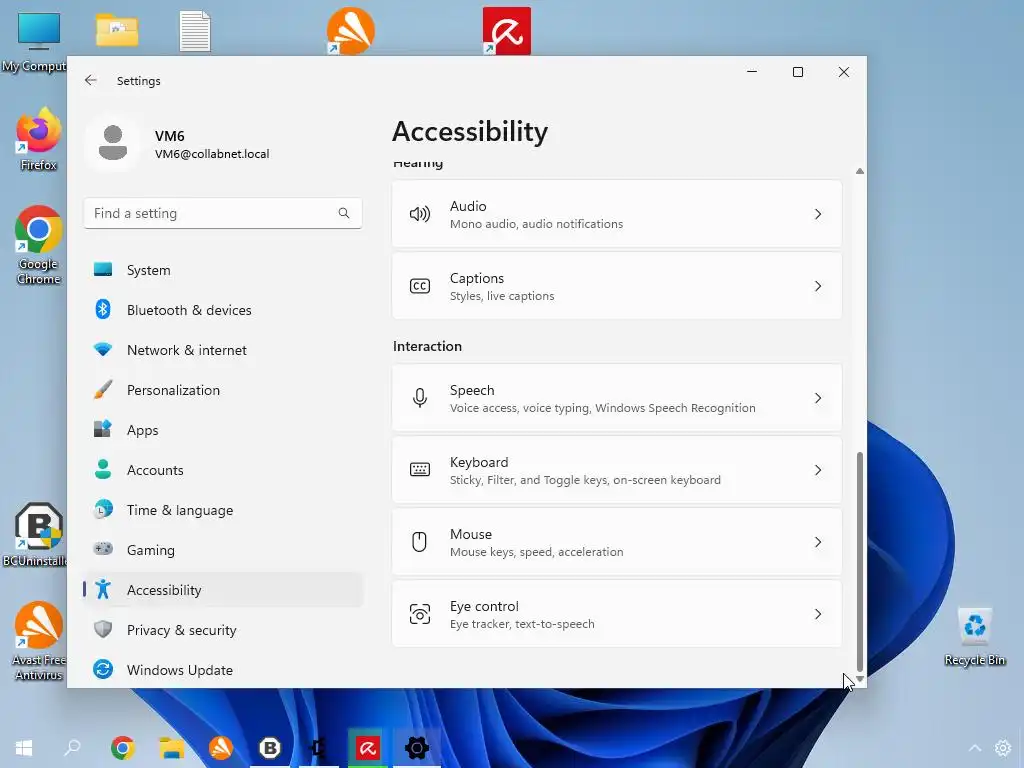1024x768 pixels.
Task: Open Apps settings category
Action: tap(223, 430)
